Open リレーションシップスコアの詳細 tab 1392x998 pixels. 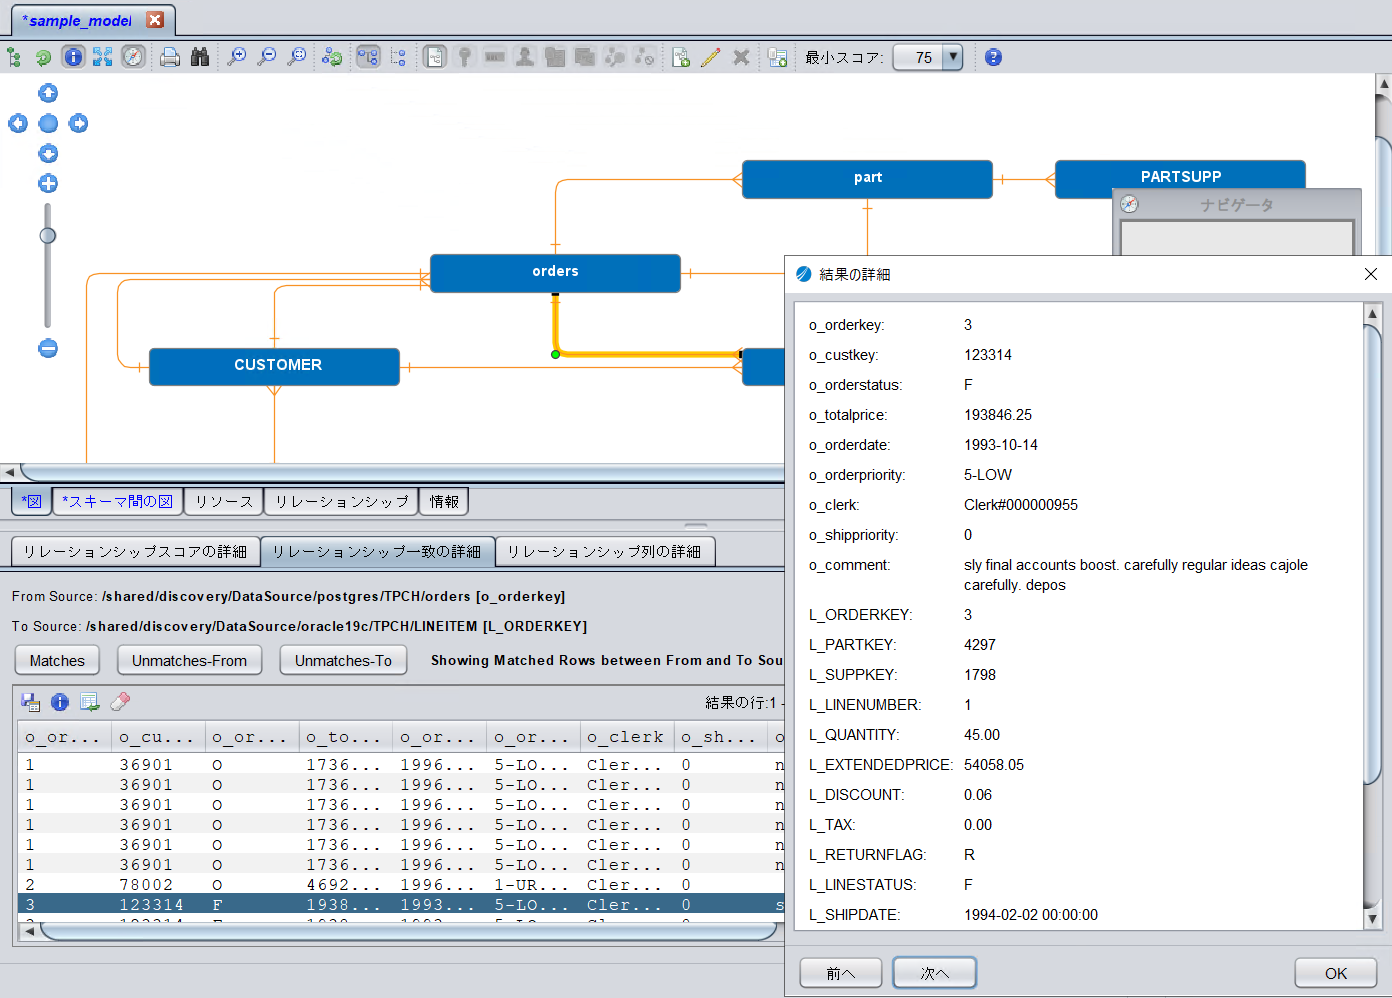[135, 551]
